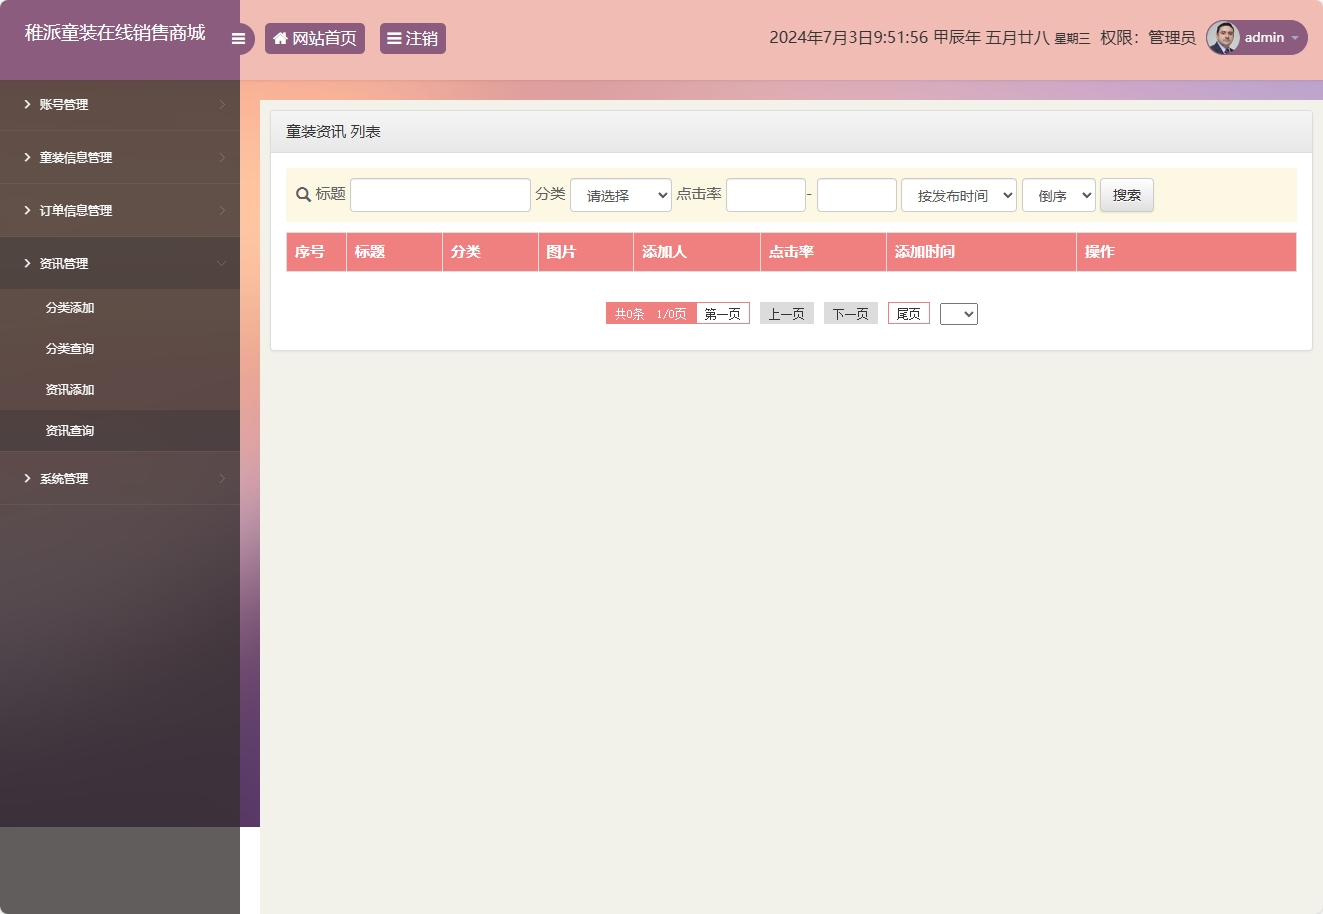Click the home icon on 网站首页 button
Viewport: 1323px width, 914px height.
coord(279,38)
